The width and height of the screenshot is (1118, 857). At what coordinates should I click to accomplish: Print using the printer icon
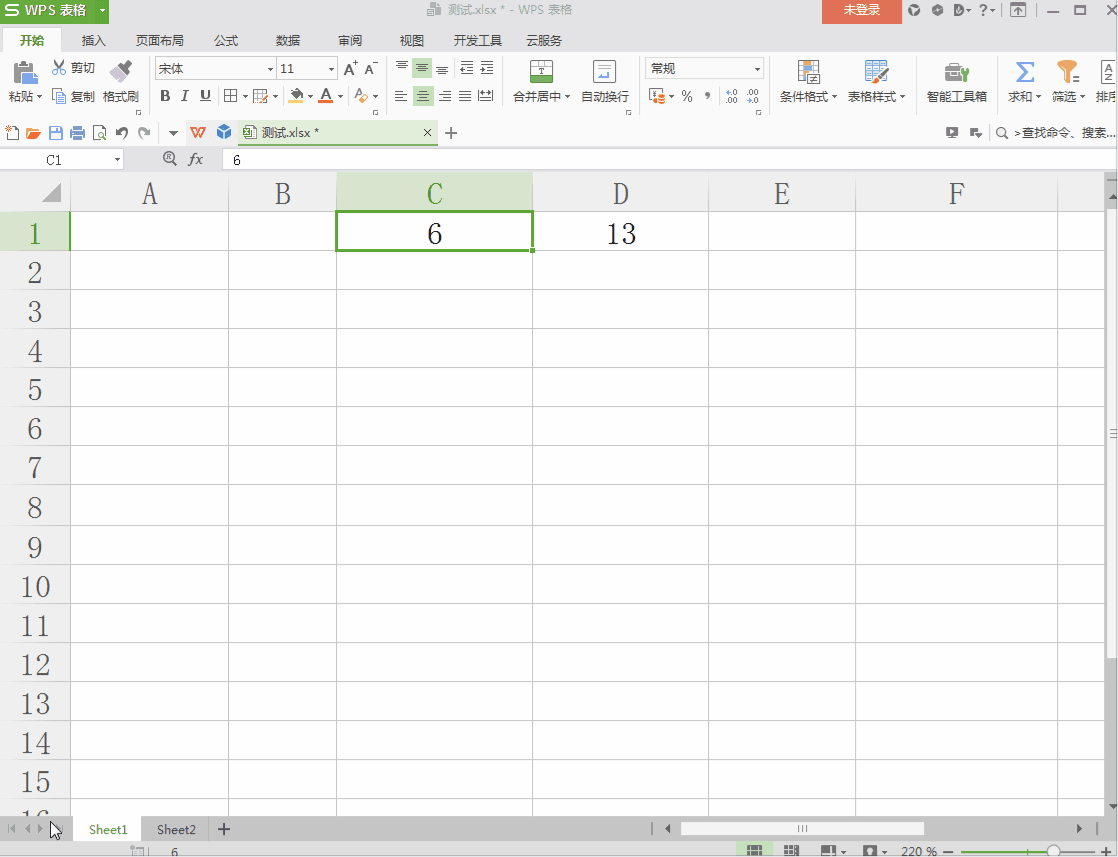pyautogui.click(x=78, y=133)
